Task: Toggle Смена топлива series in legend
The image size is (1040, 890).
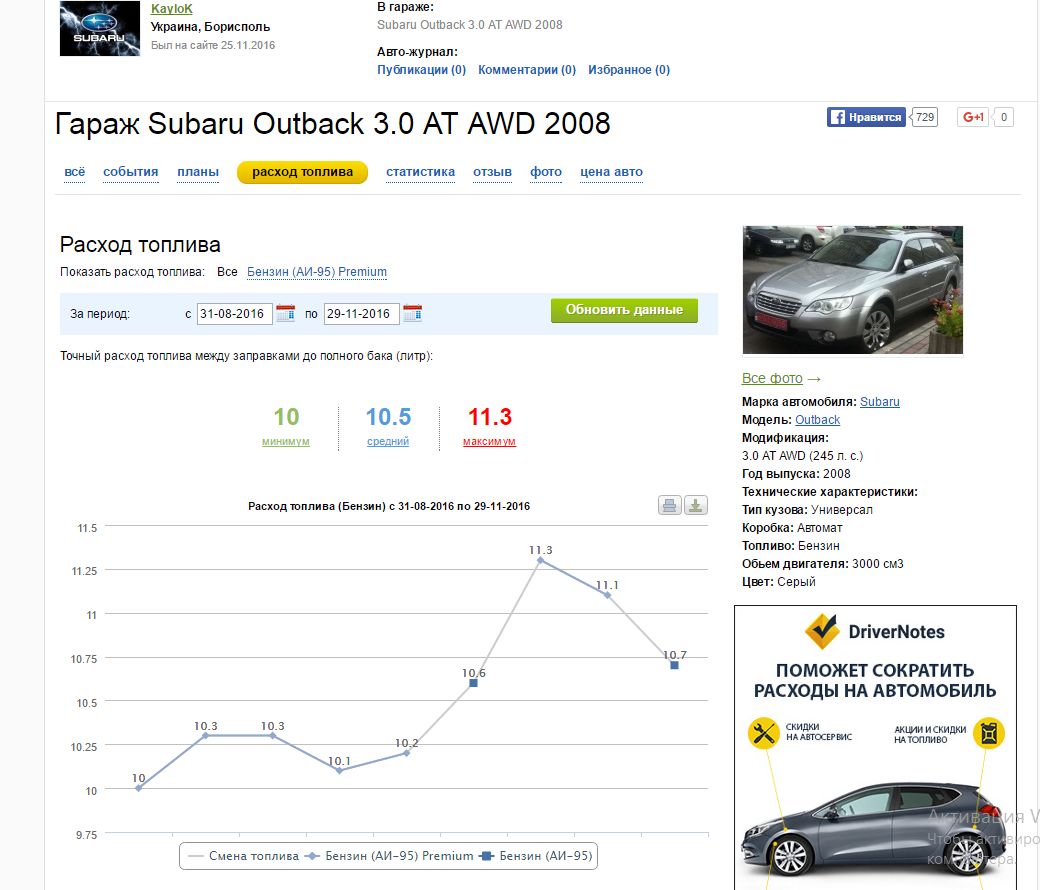Action: pos(243,856)
